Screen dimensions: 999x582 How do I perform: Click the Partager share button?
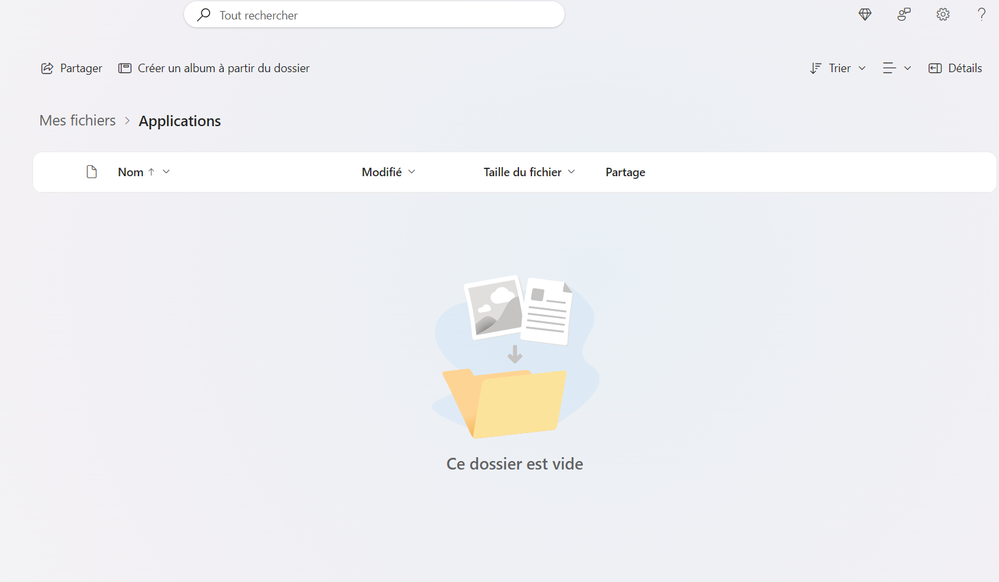pos(71,68)
